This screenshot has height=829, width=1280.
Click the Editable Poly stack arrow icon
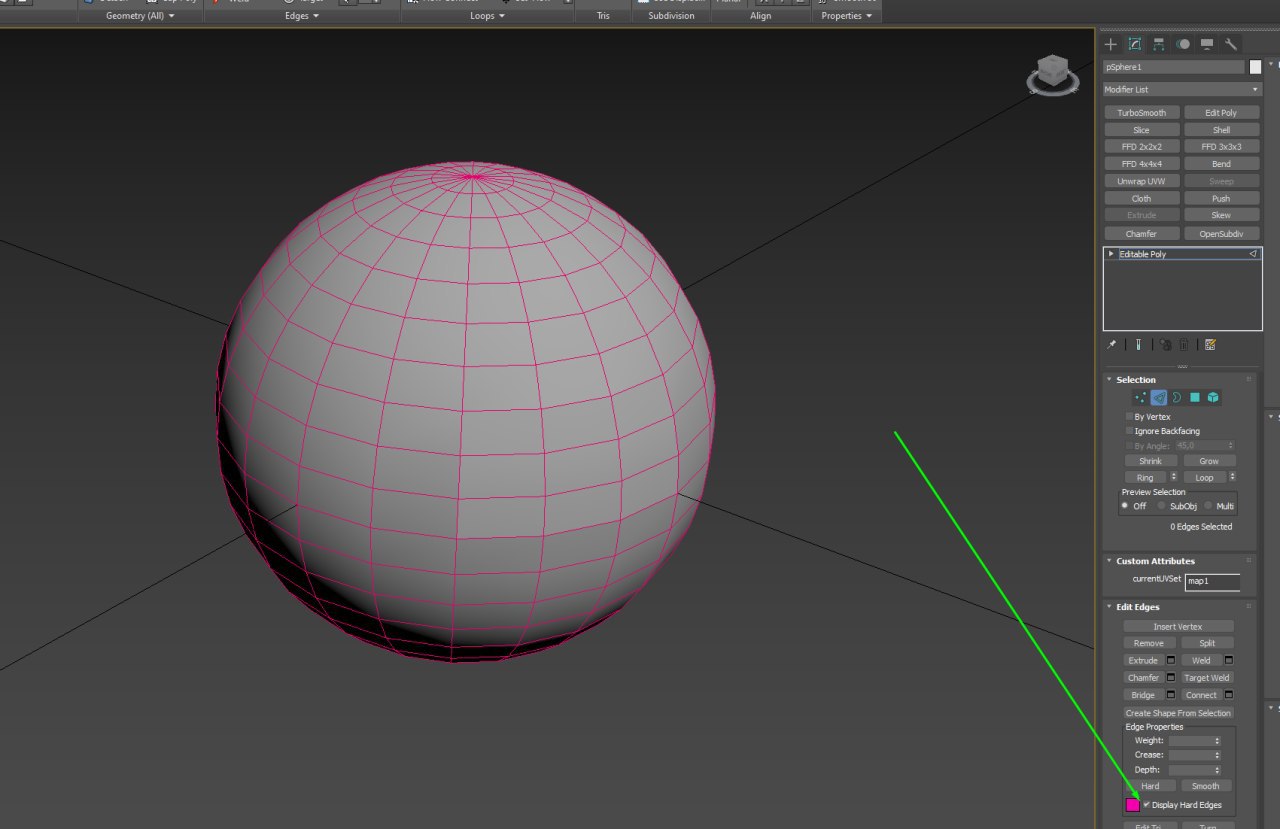[1253, 254]
